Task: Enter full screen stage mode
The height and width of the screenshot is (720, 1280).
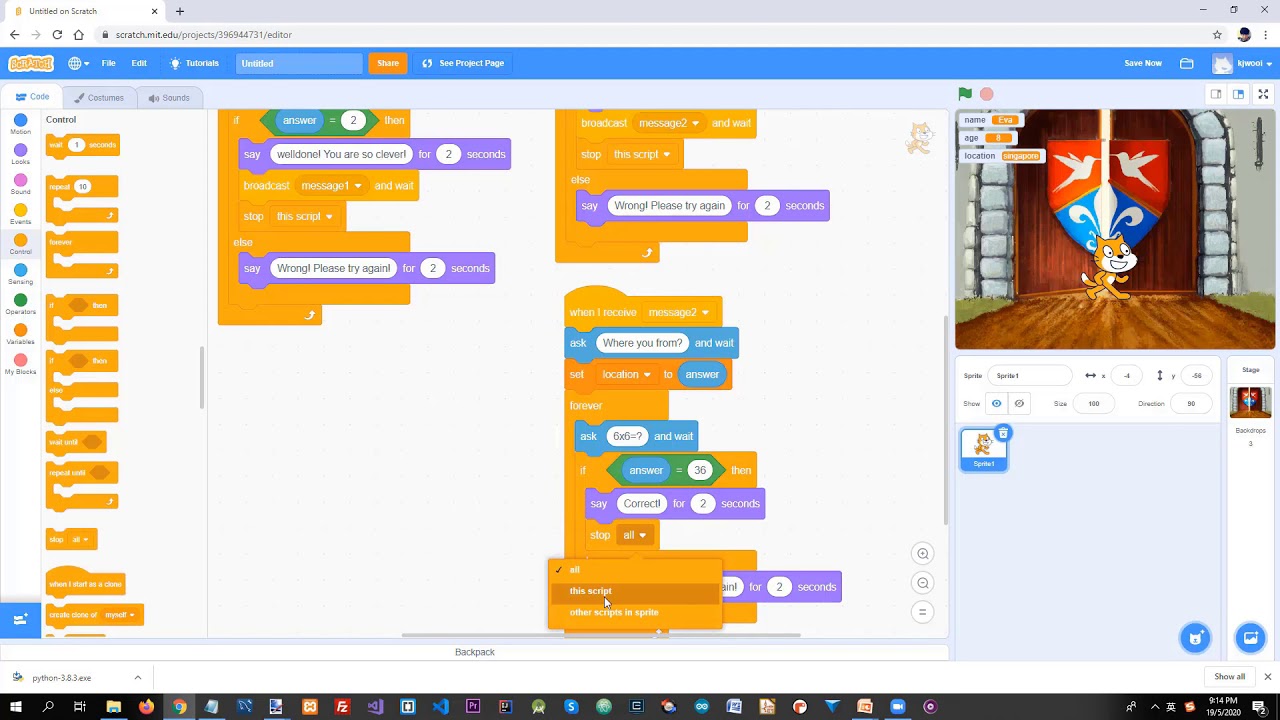Action: coord(1263,94)
